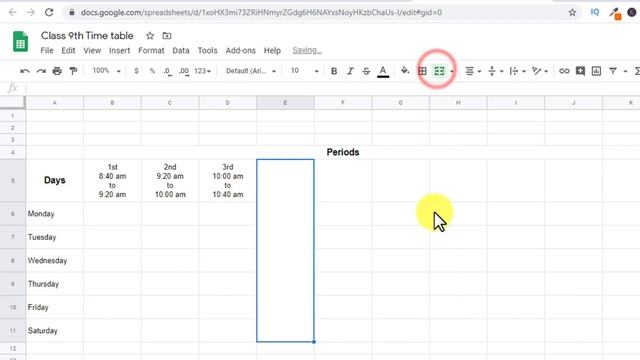Open the fill color picker
This screenshot has height=360, width=640.
(x=405, y=71)
